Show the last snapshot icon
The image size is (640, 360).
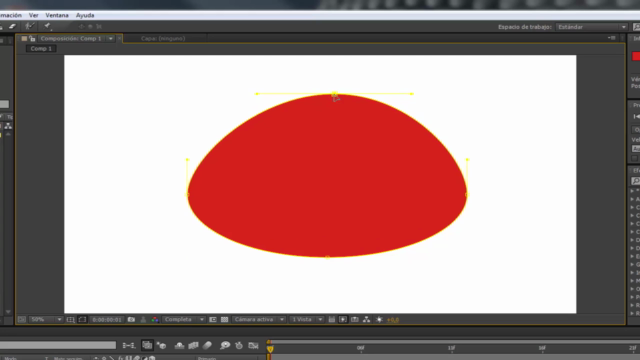click(x=143, y=320)
